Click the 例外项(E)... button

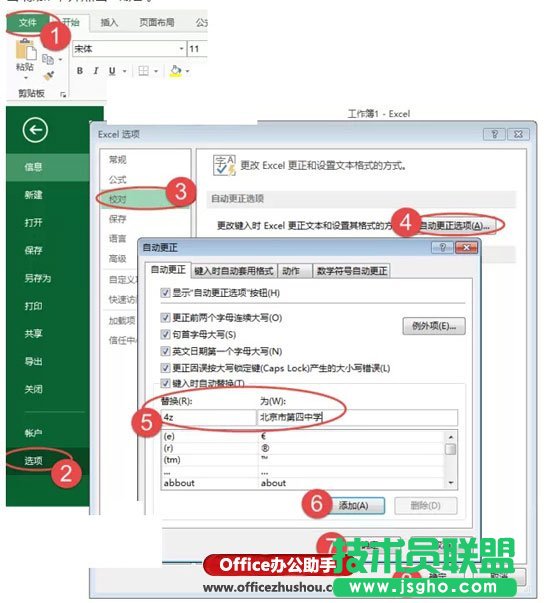tap(434, 326)
